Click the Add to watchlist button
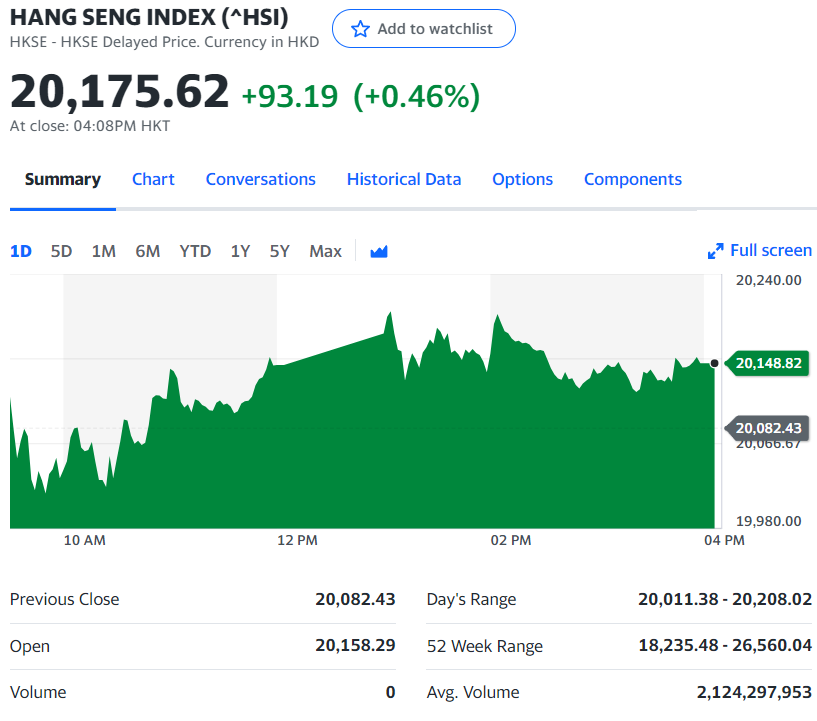Screen dimensions: 817x721 point(424,29)
